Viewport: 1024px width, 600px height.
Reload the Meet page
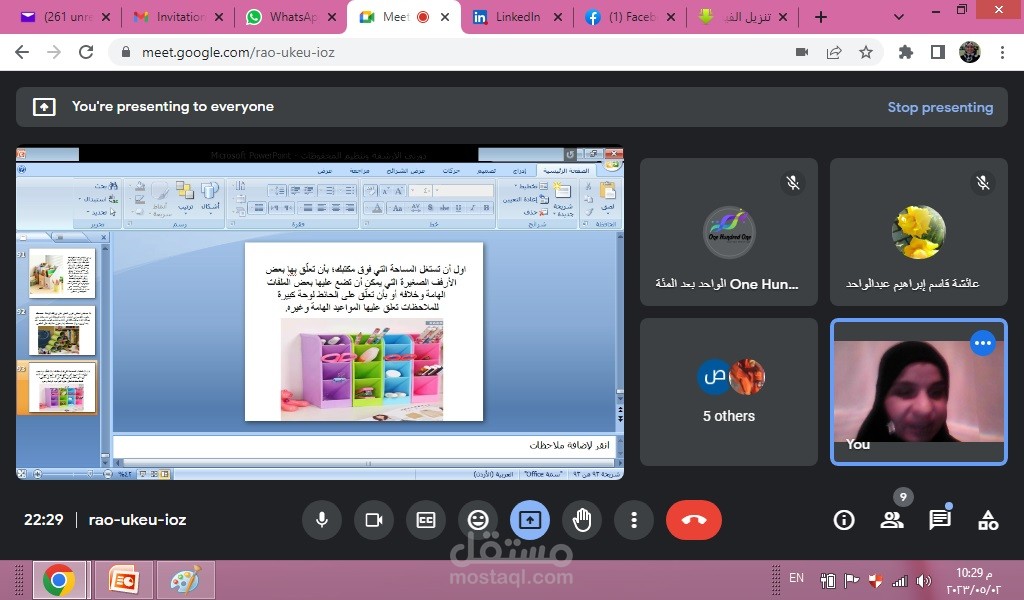86,52
